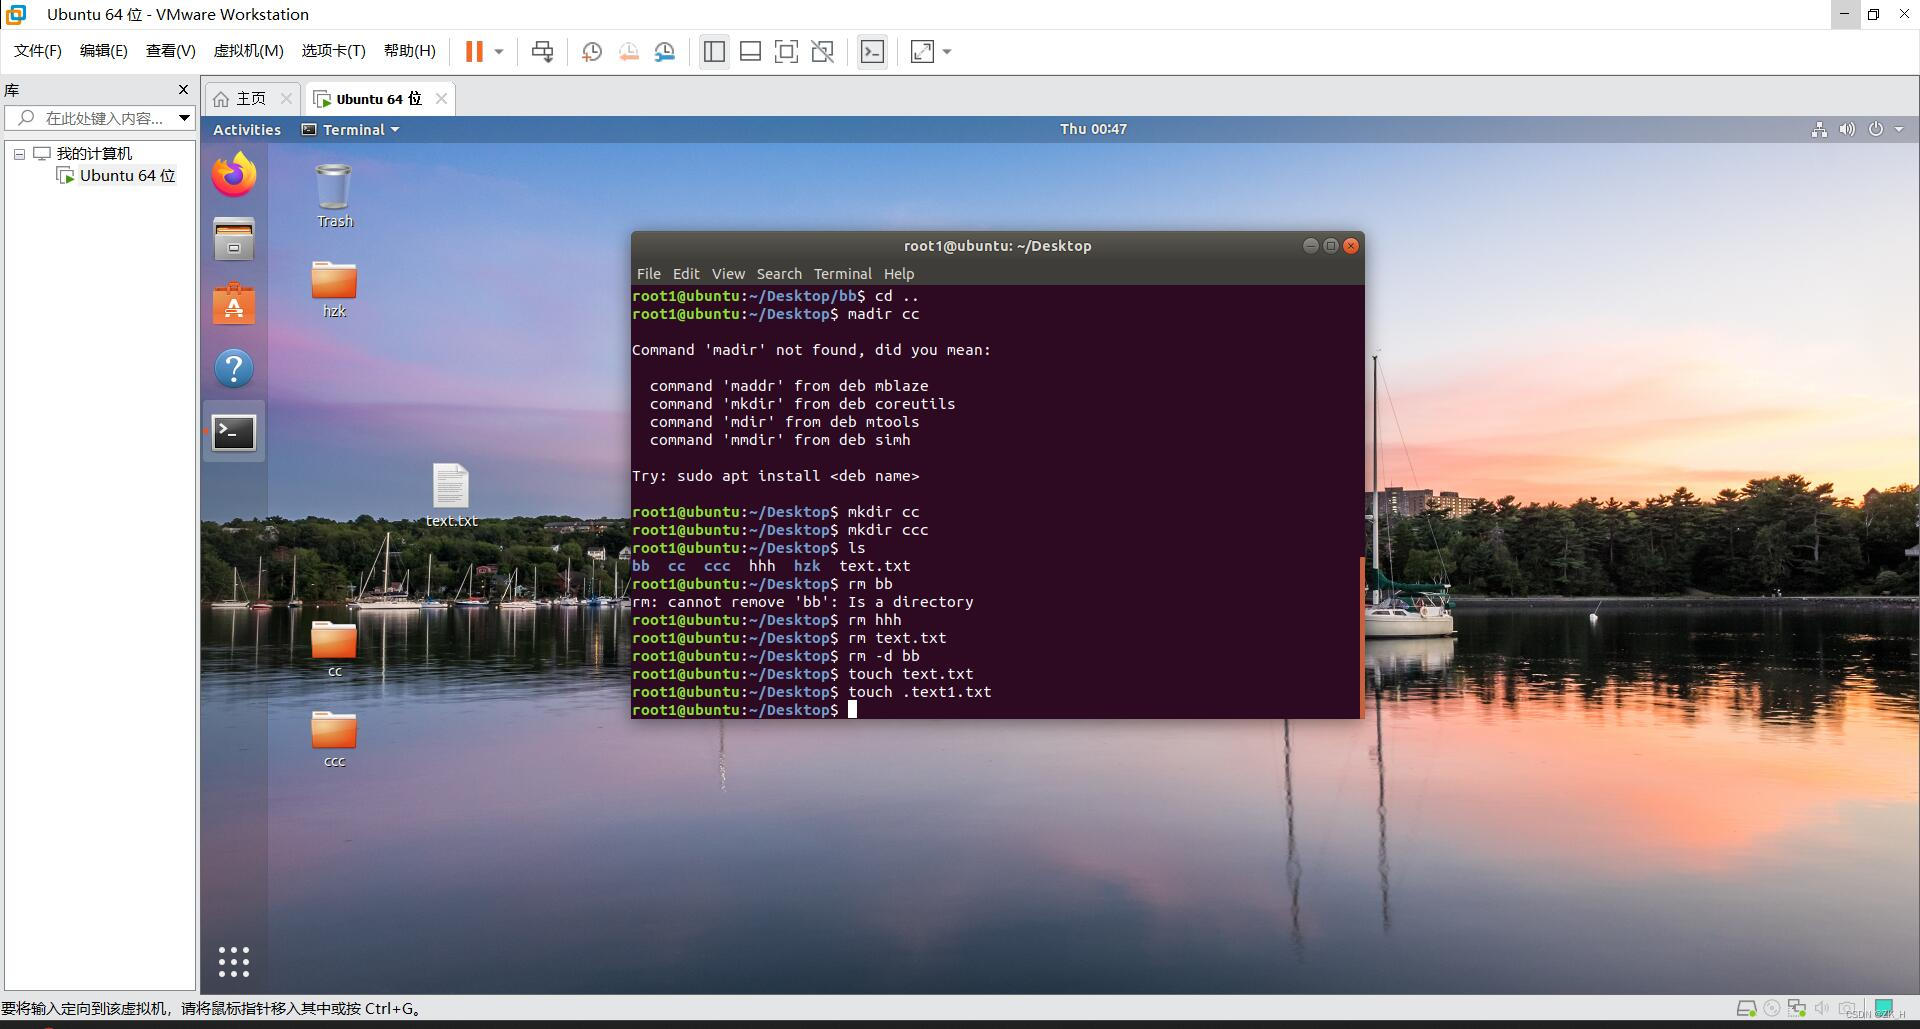Open the stretch guest dropdown arrow
This screenshot has height=1029, width=1920.
(947, 51)
